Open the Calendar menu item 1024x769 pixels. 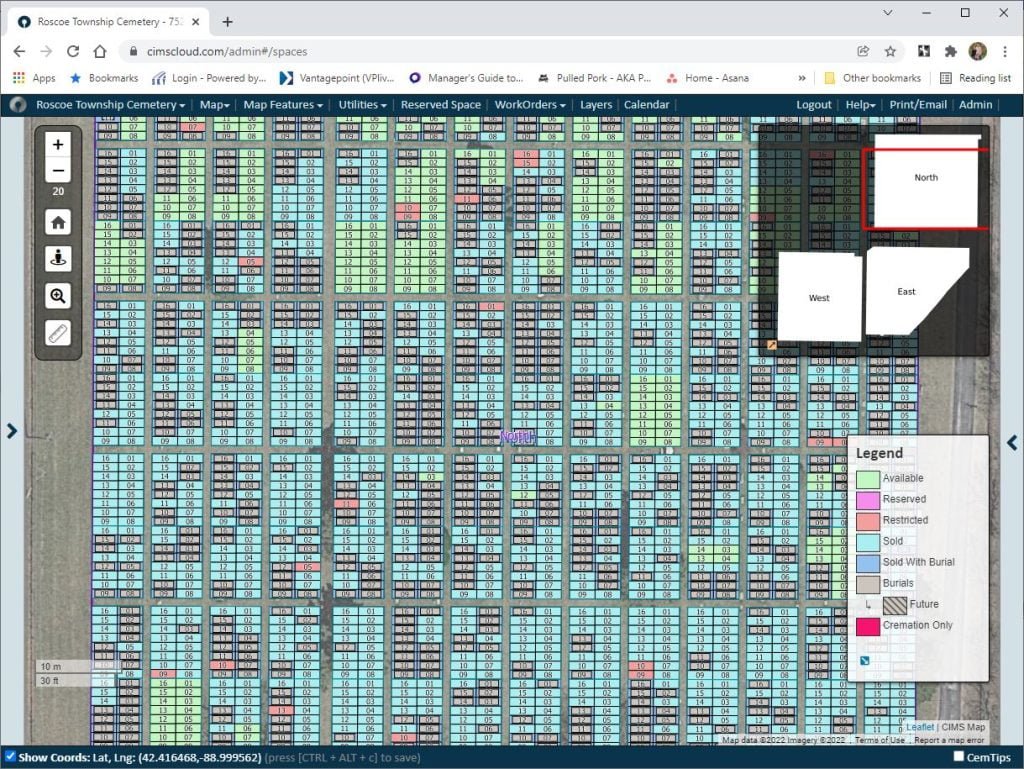coord(646,105)
